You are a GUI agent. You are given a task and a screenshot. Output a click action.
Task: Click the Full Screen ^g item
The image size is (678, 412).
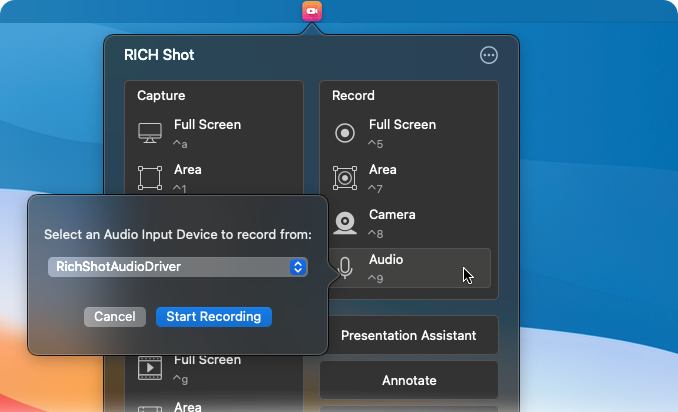tap(214, 368)
